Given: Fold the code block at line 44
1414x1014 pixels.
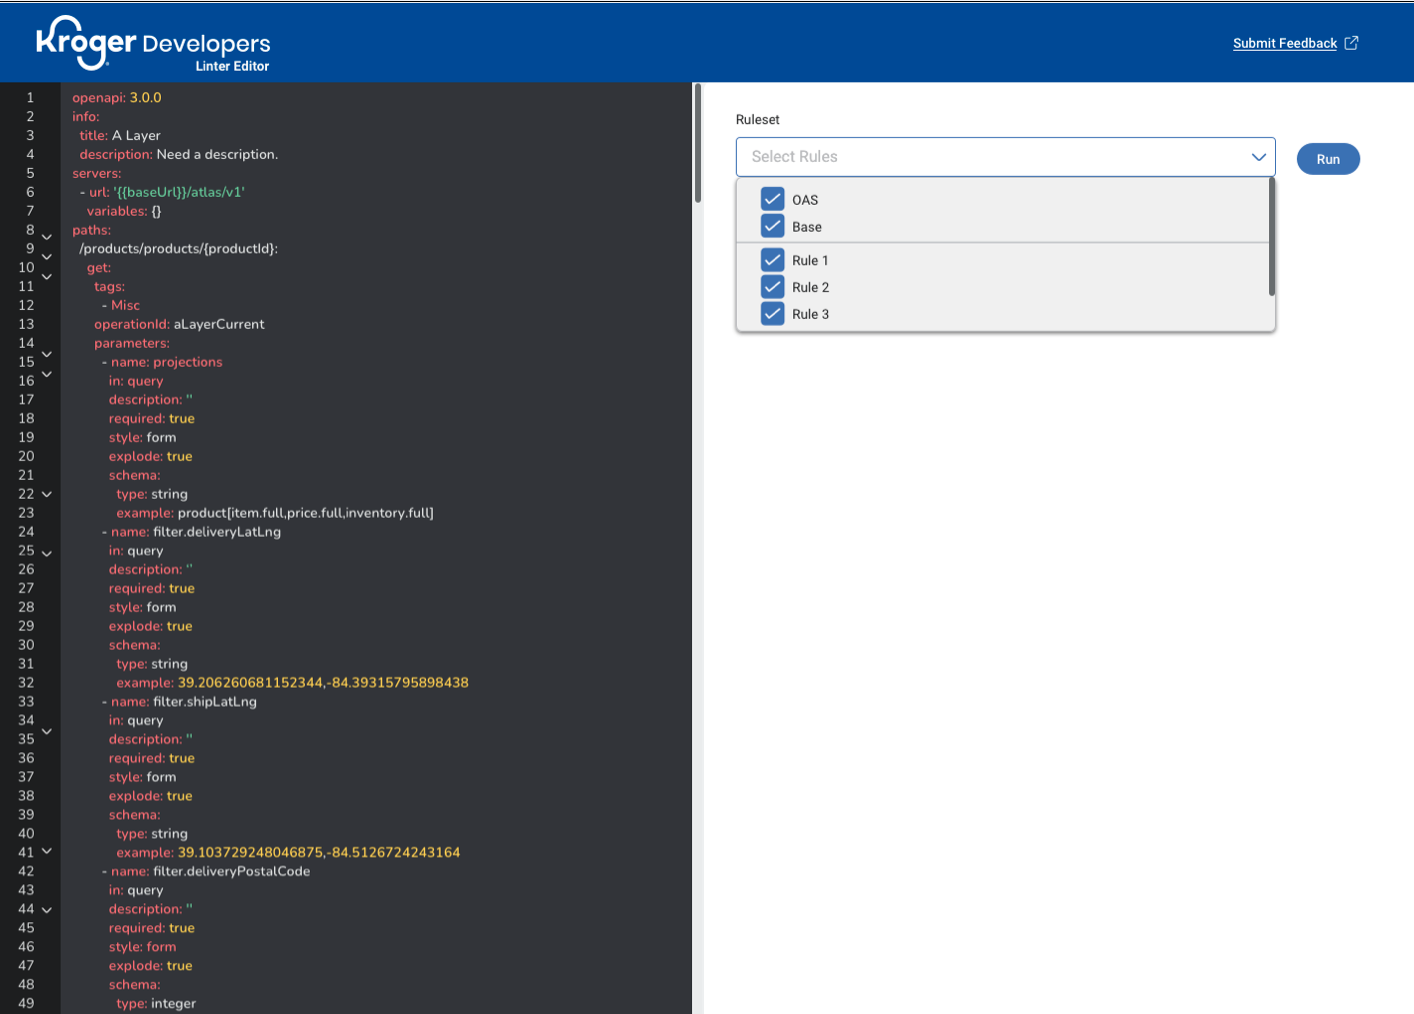Looking at the screenshot, I should pos(47,910).
